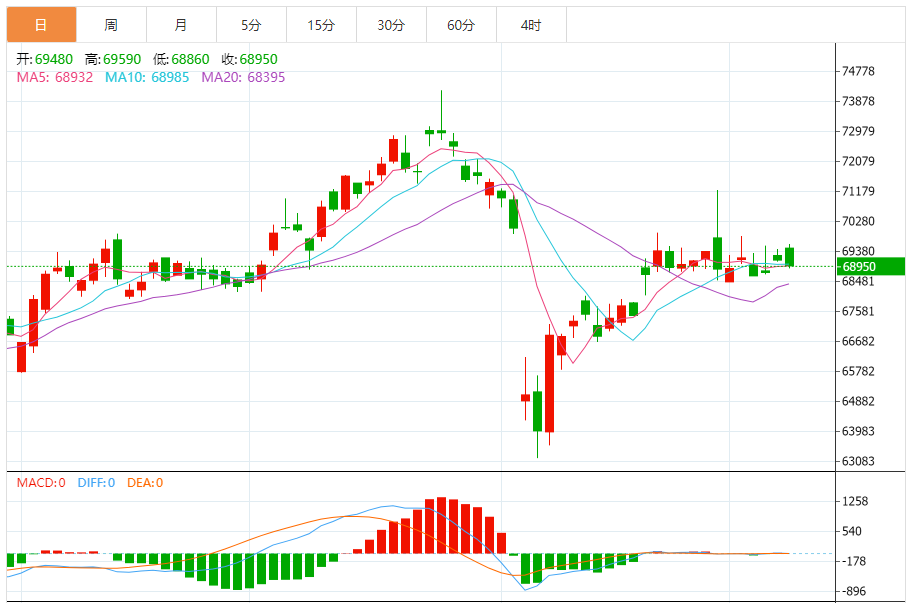This screenshot has width=911, height=603.
Task: Open the 4时 interval tab
Action: [x=531, y=25]
